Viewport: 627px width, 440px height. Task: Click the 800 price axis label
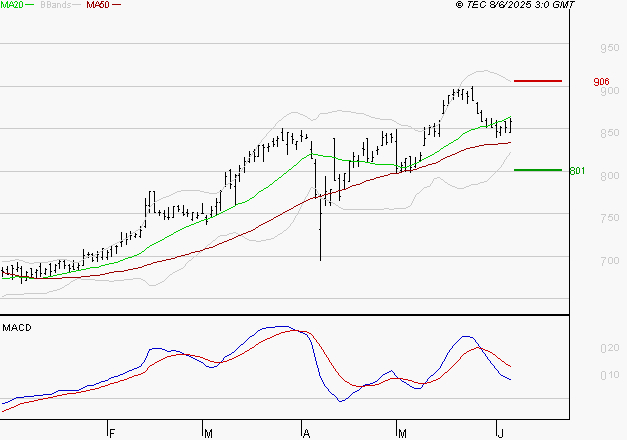tap(609, 176)
